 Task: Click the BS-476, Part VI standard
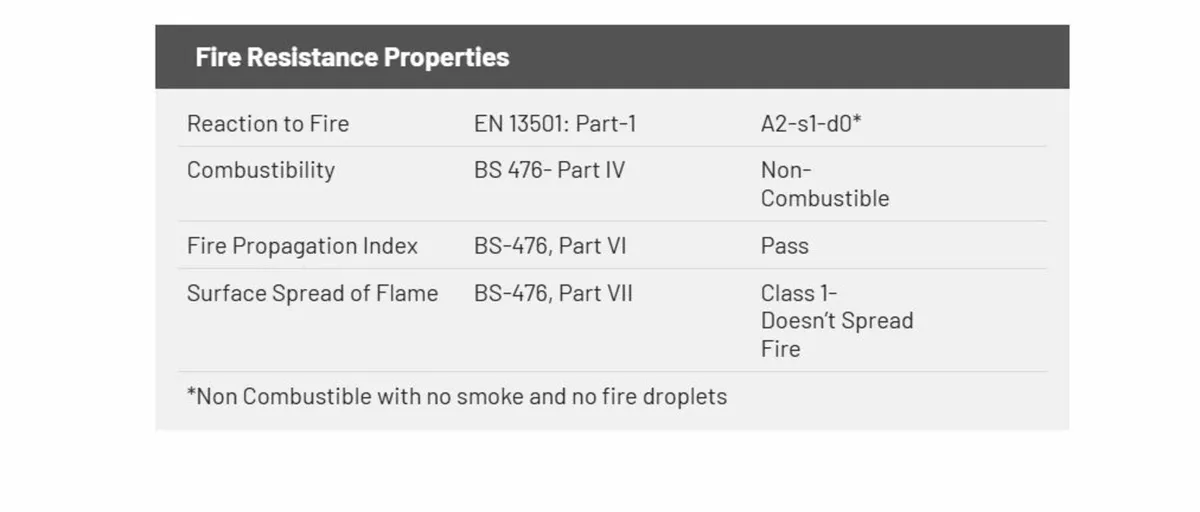[x=550, y=246]
